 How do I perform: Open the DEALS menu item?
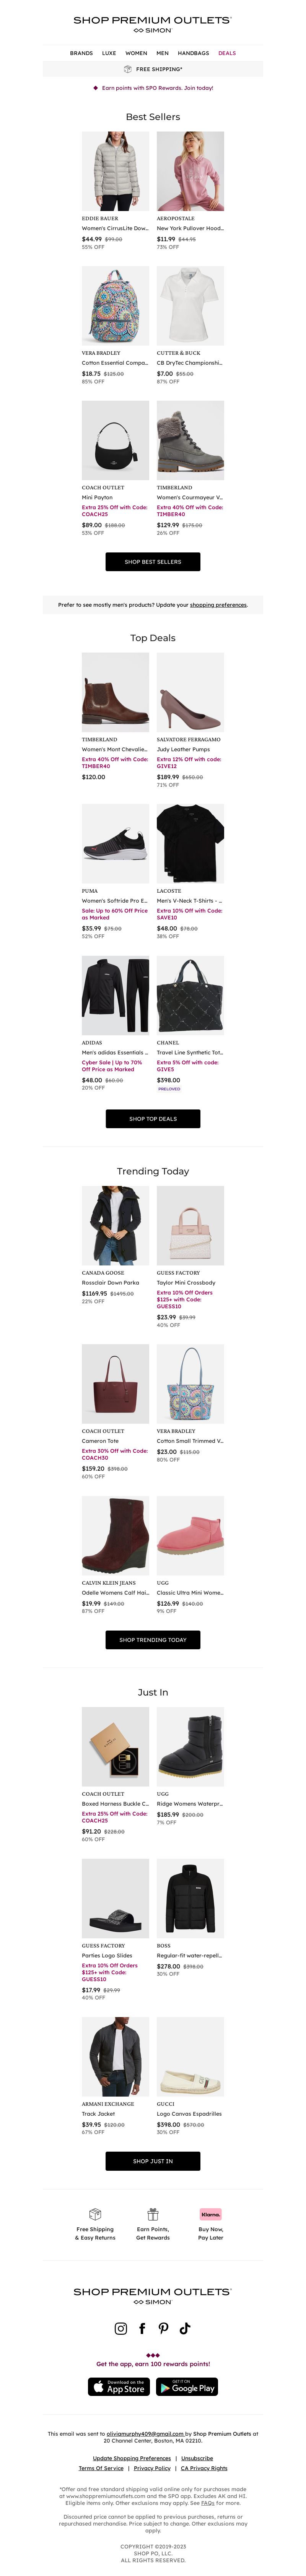tap(227, 53)
